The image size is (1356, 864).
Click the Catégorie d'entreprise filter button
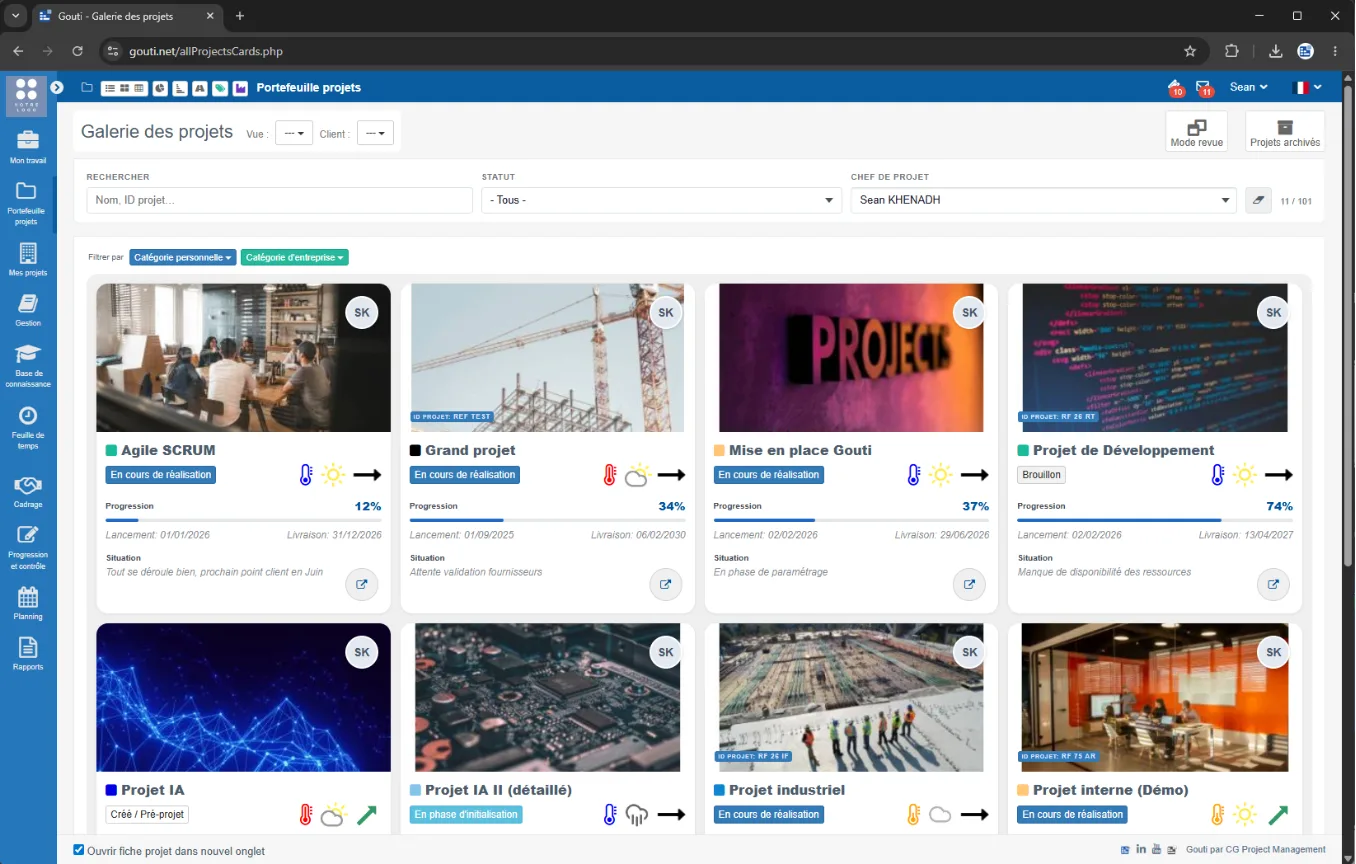point(295,257)
